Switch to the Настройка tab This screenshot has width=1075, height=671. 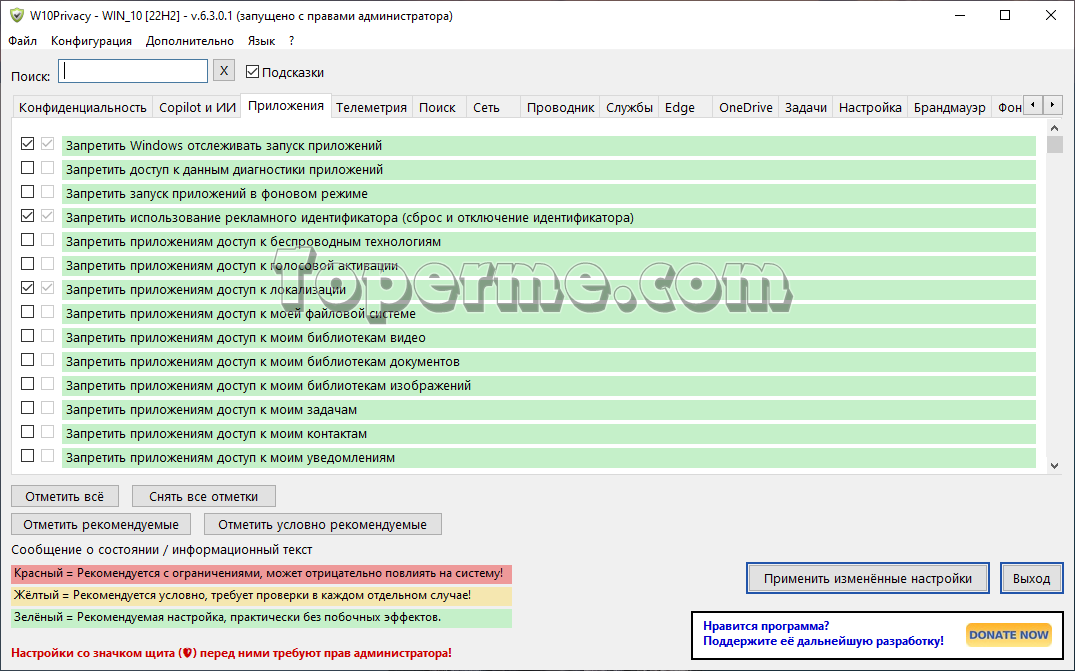click(x=870, y=108)
